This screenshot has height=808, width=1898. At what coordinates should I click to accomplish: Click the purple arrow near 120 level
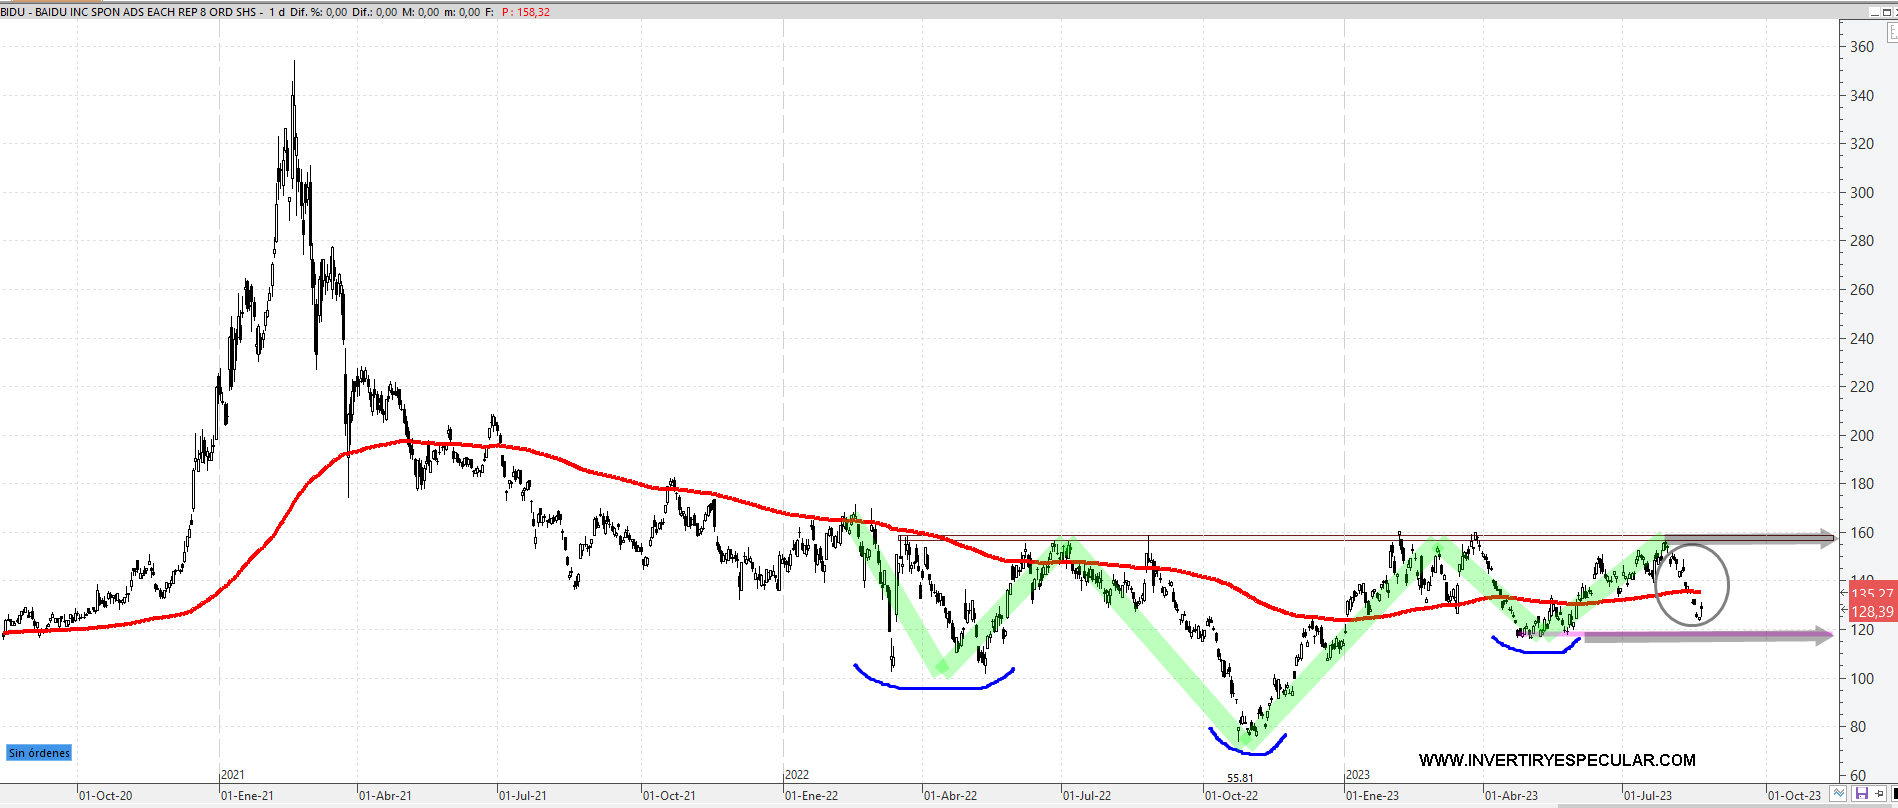[1710, 636]
